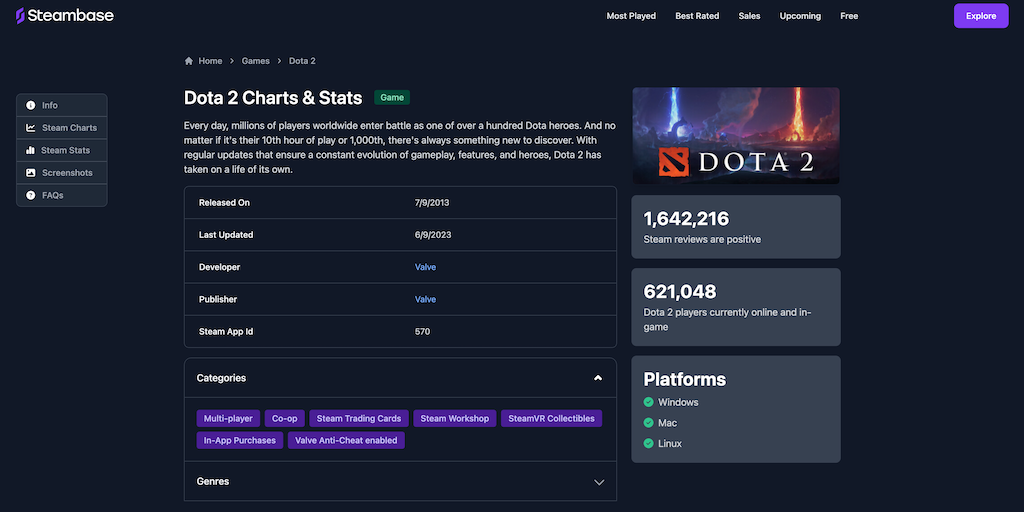Viewport: 1024px width, 512px height.
Task: Click the Info sidebar icon
Action: 30,105
